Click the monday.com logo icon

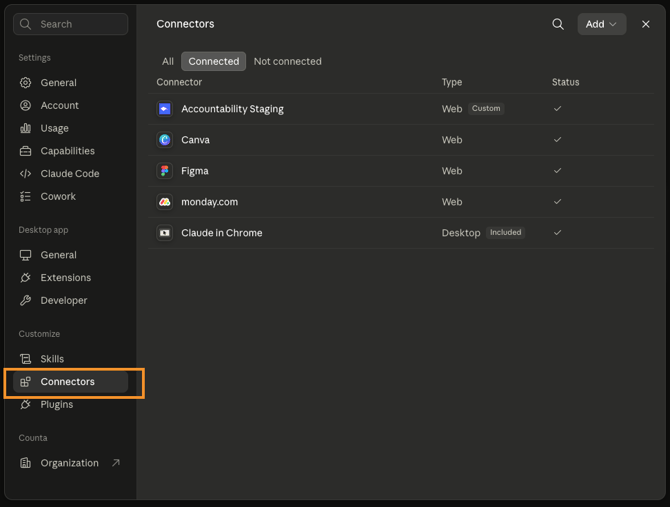tap(165, 202)
